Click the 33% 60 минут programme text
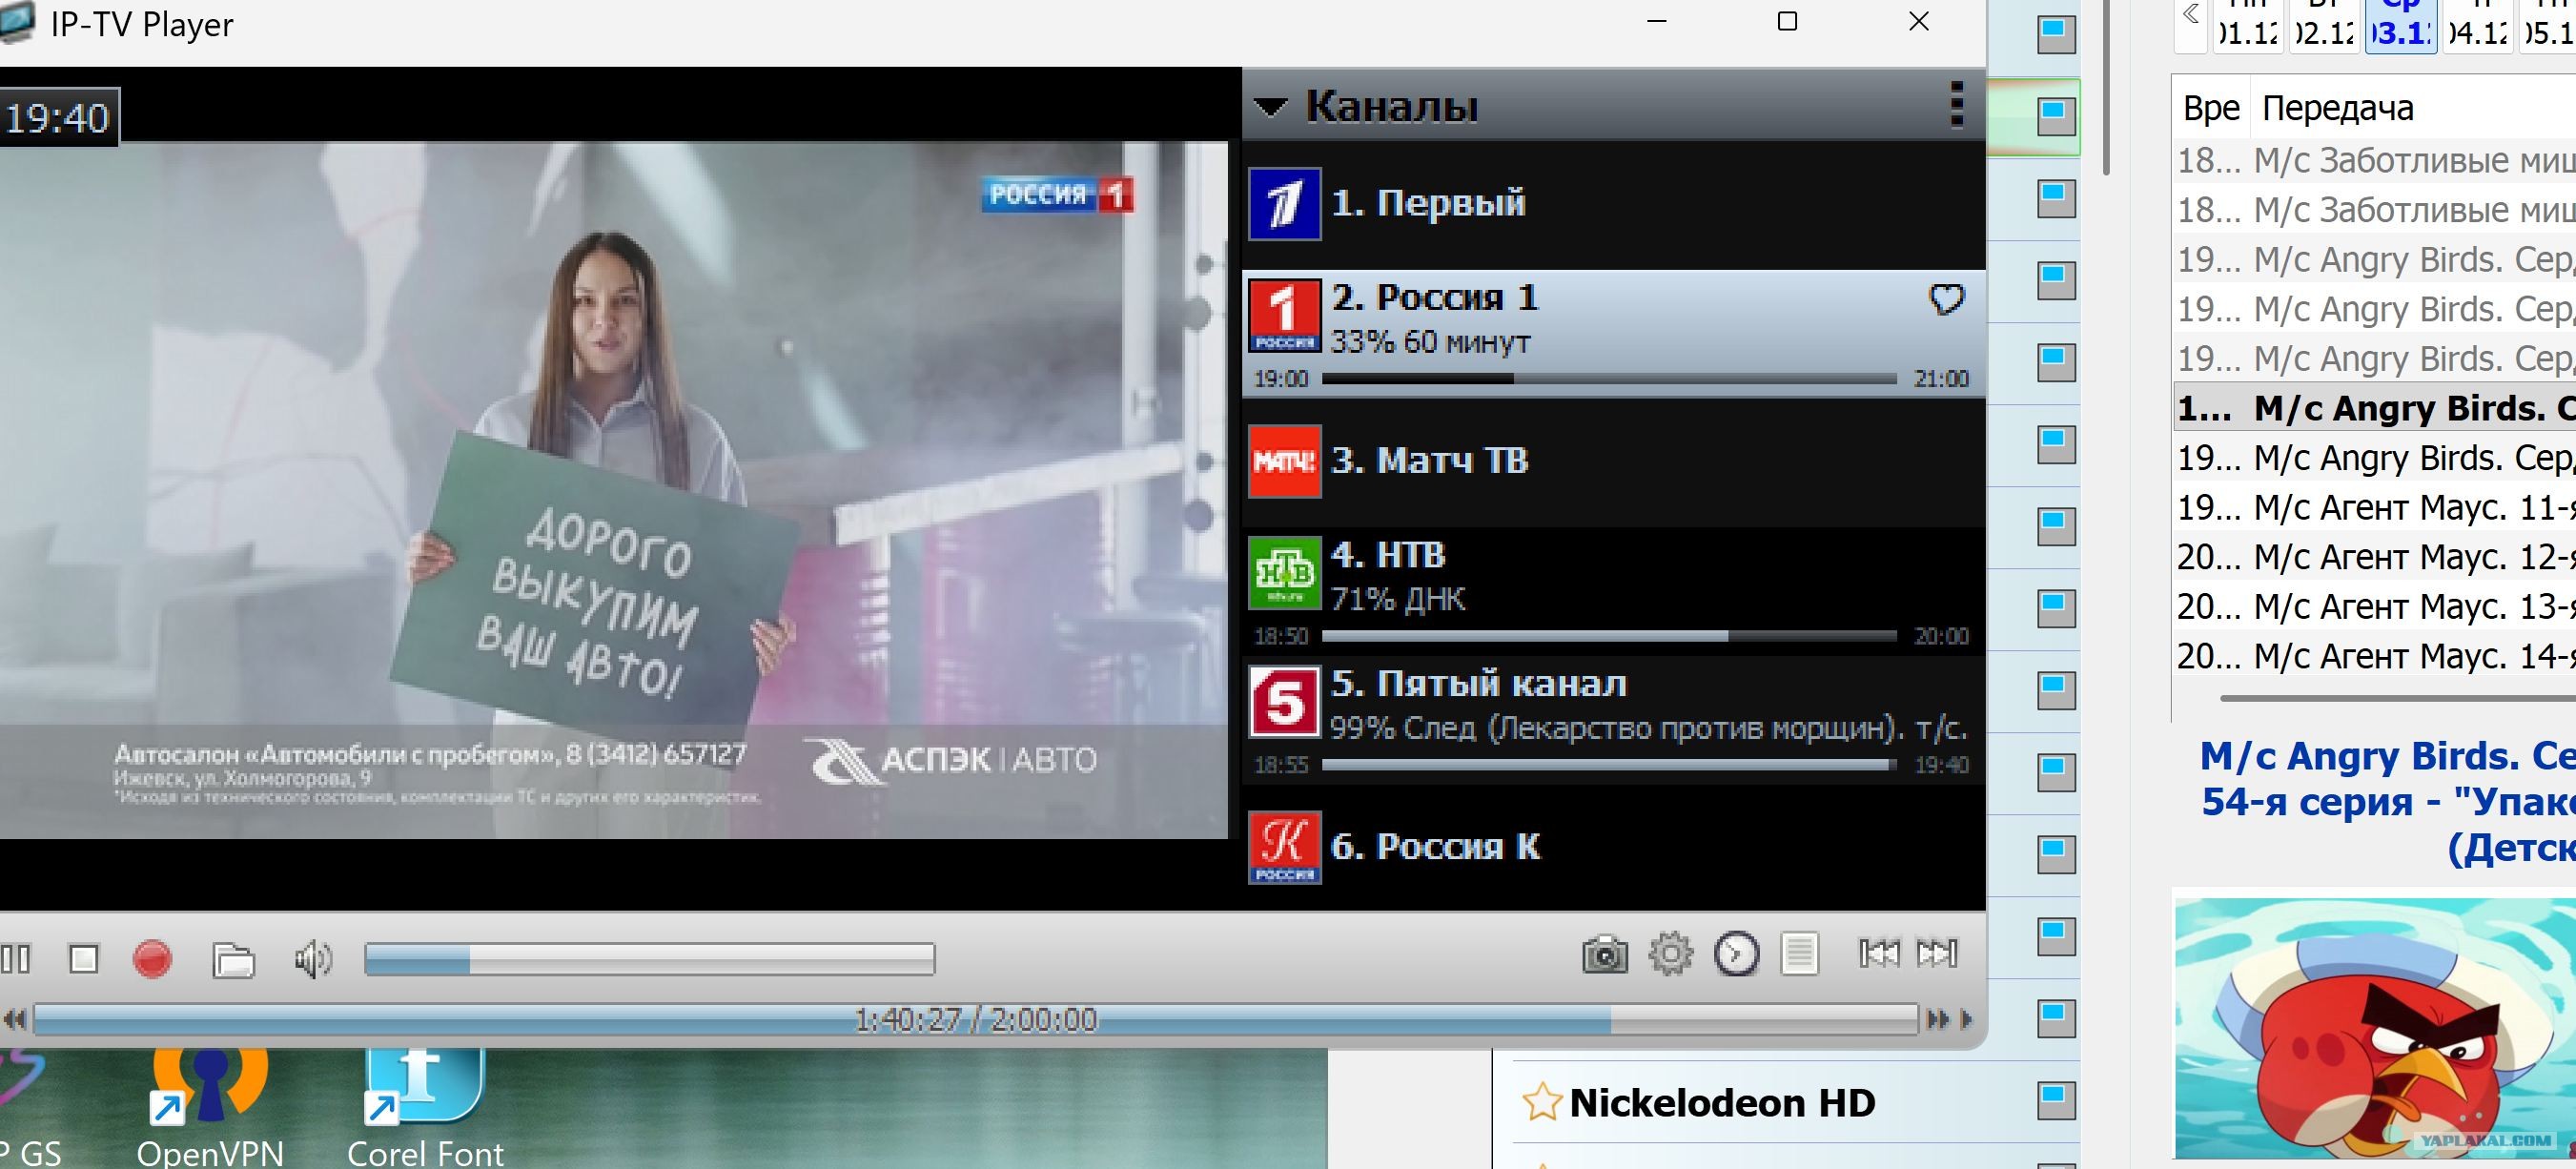The width and height of the screenshot is (2576, 1169). pyautogui.click(x=1430, y=343)
